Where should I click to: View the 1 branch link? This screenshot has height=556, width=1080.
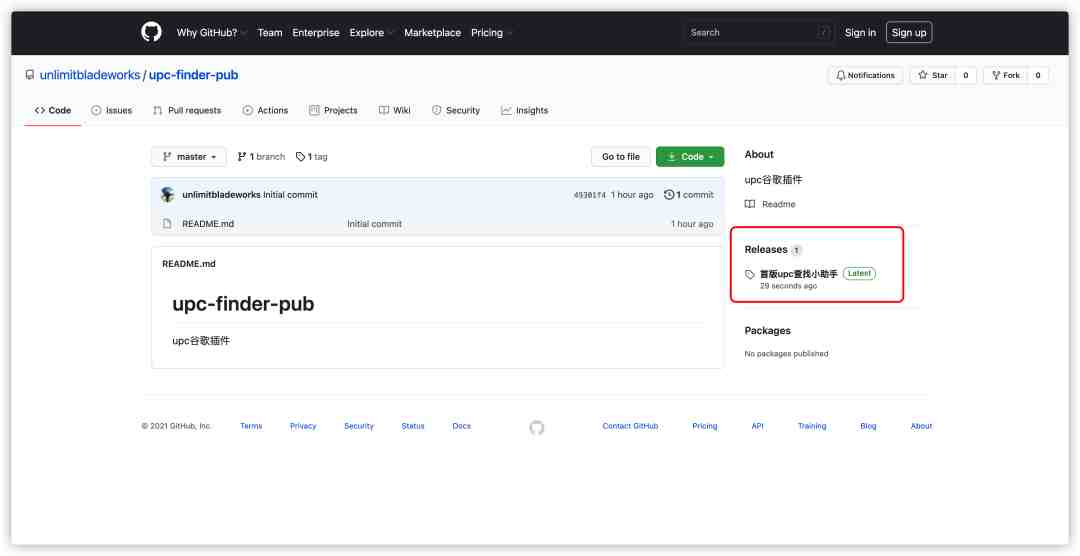point(261,156)
